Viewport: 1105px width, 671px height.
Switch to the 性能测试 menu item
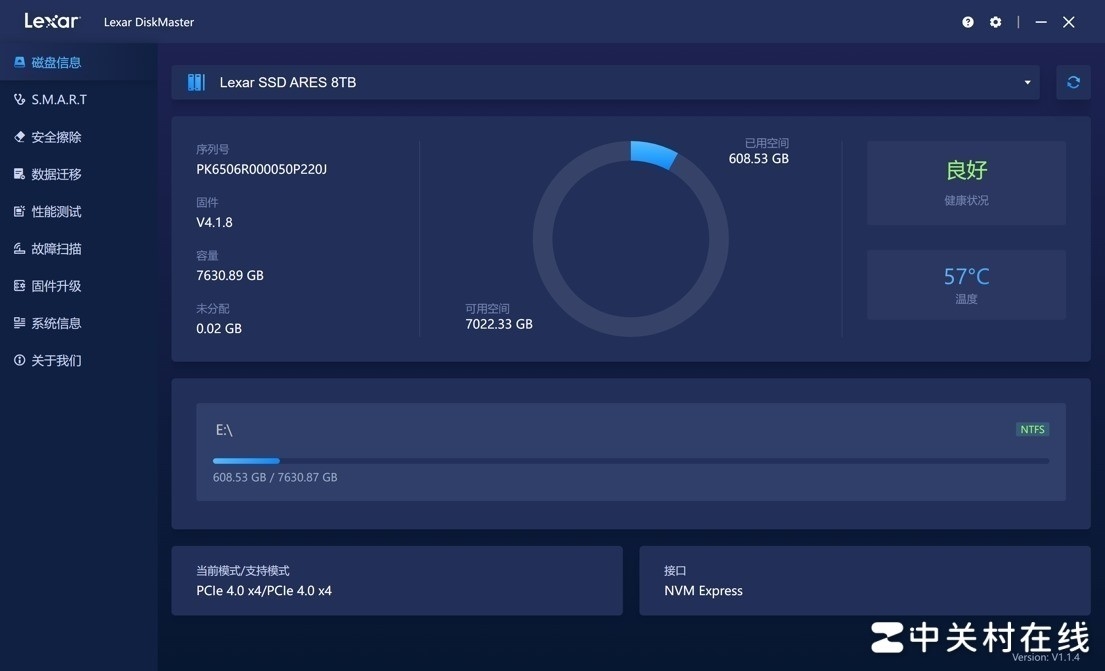point(56,212)
